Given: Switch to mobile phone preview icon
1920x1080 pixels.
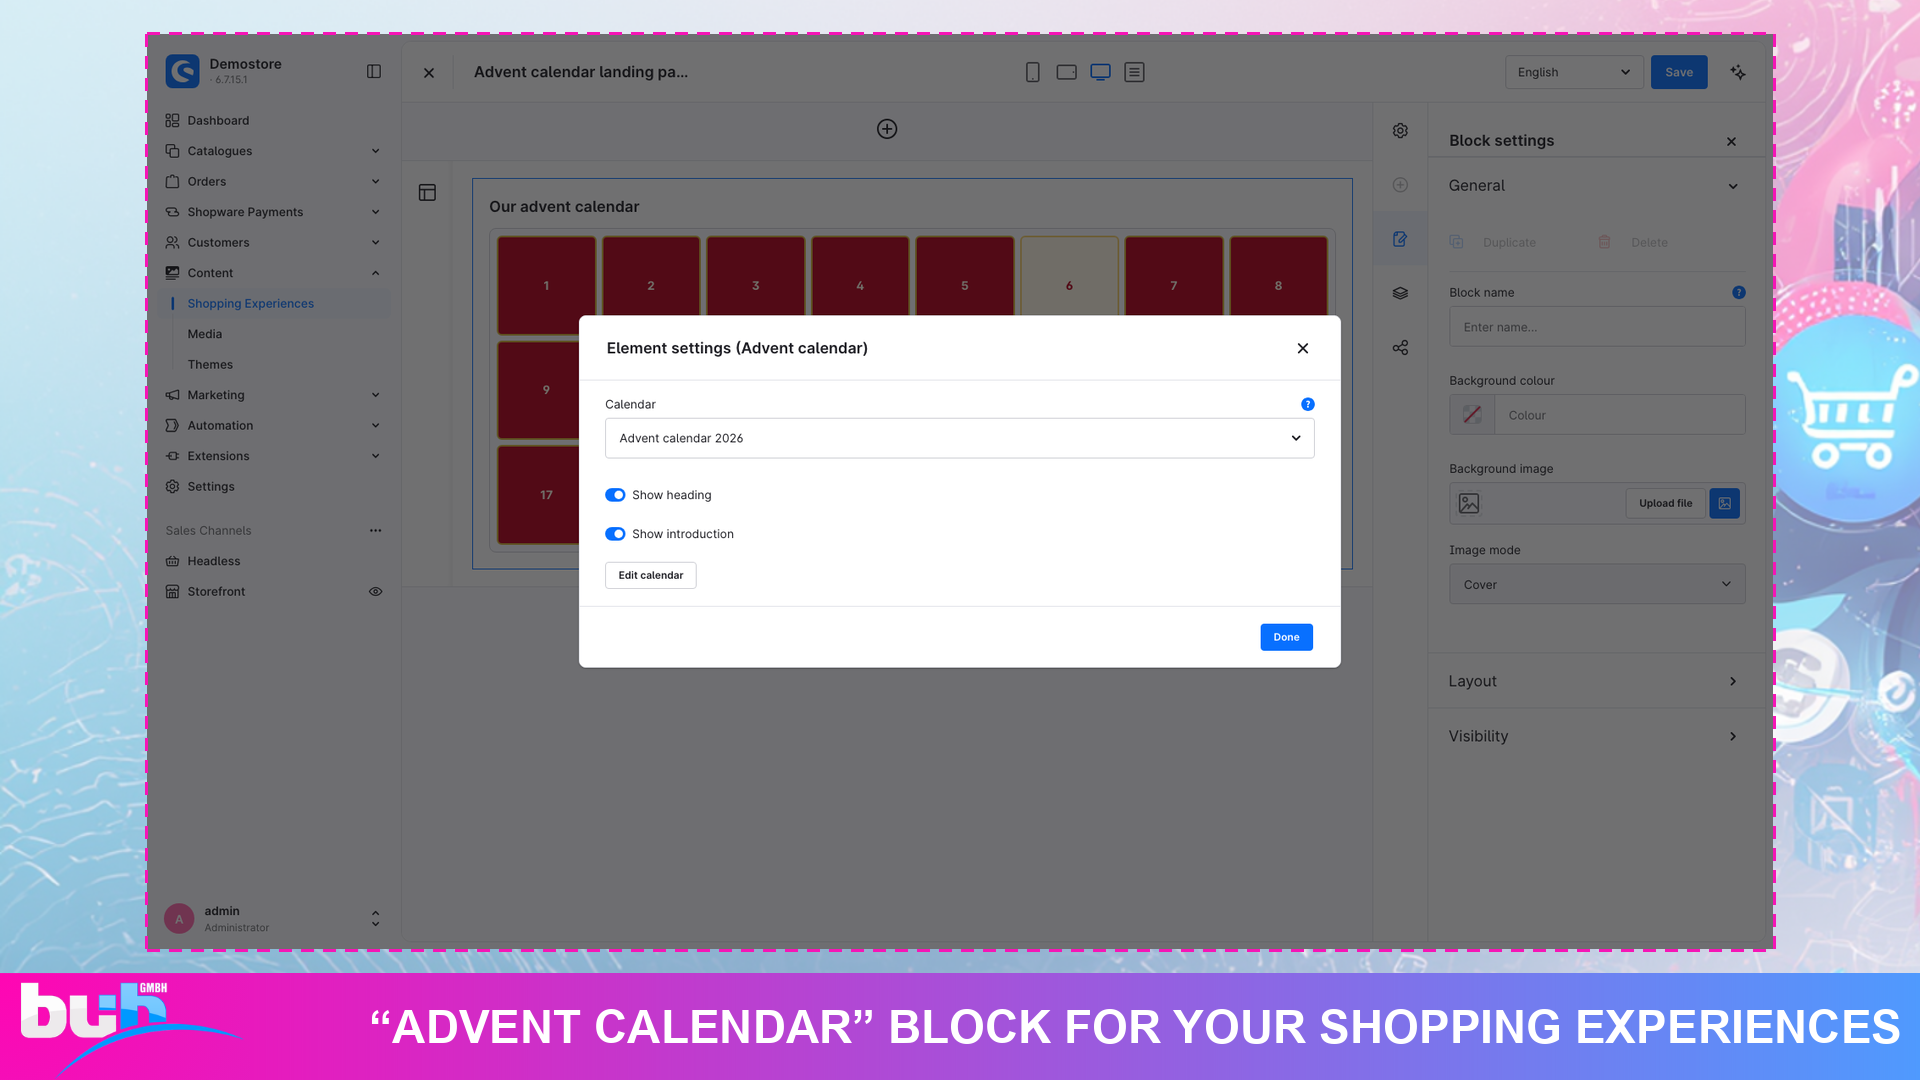Looking at the screenshot, I should tap(1033, 72).
